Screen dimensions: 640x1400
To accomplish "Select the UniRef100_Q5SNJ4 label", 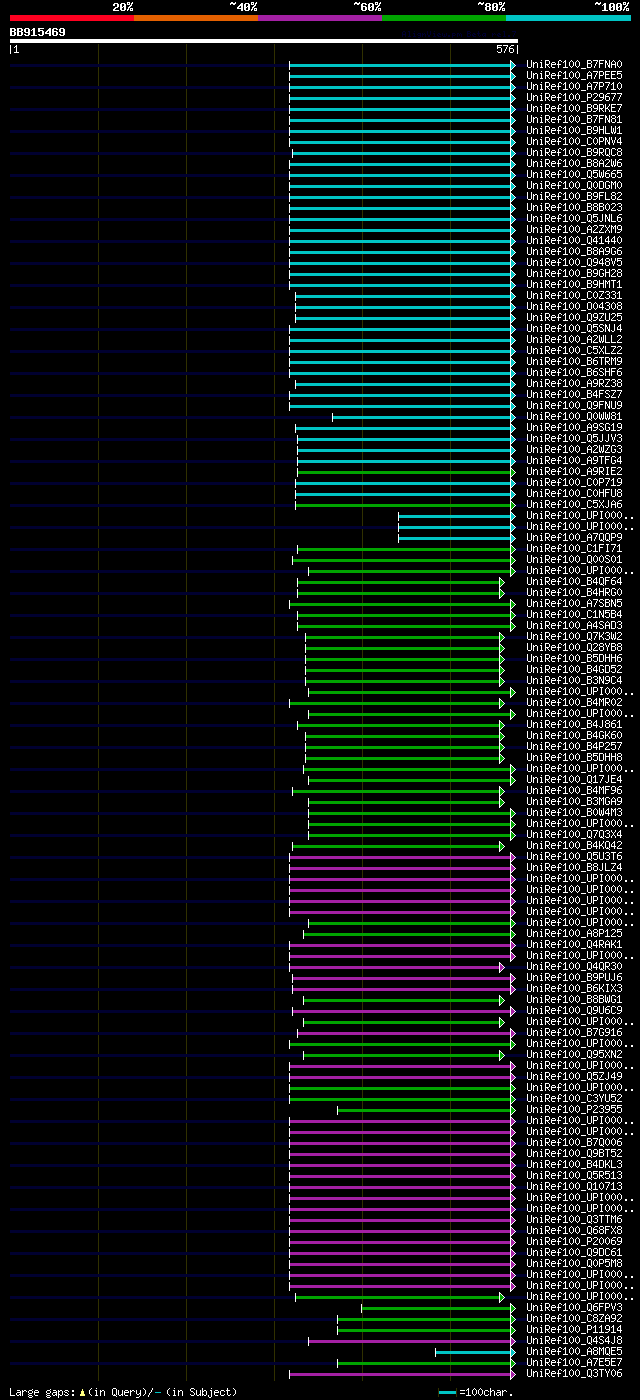I will [x=574, y=329].
